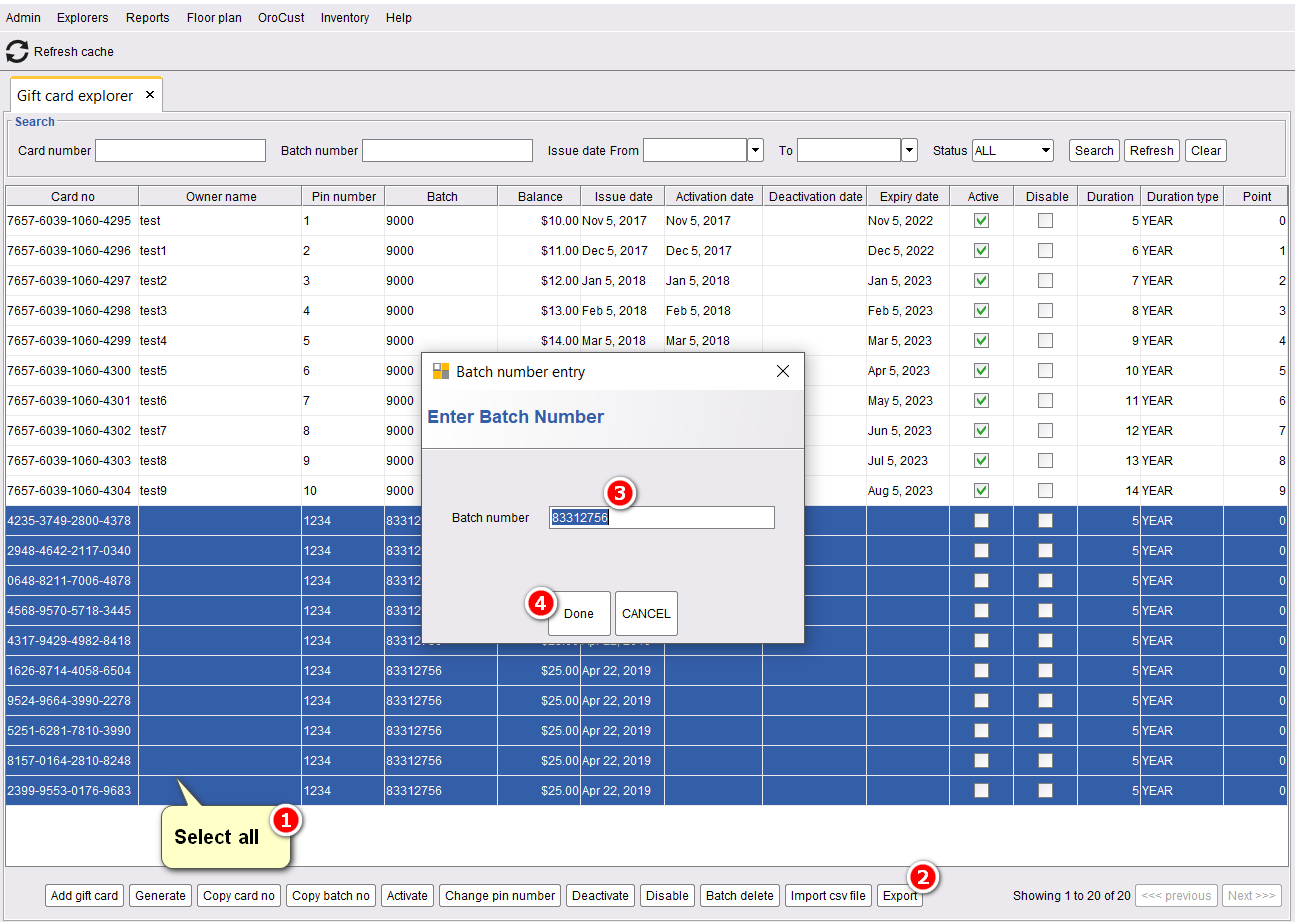Click the Copy batch no button

tap(331, 896)
